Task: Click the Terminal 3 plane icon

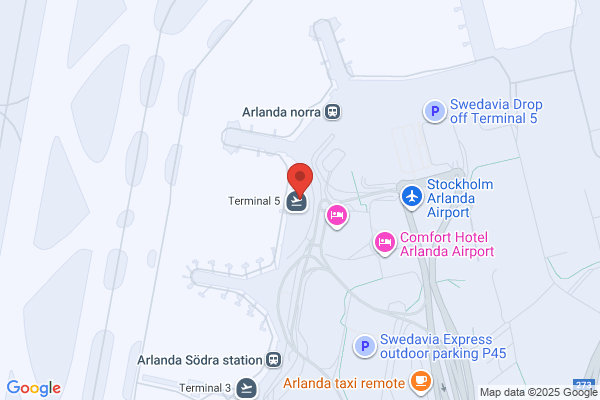Action: coord(246,388)
